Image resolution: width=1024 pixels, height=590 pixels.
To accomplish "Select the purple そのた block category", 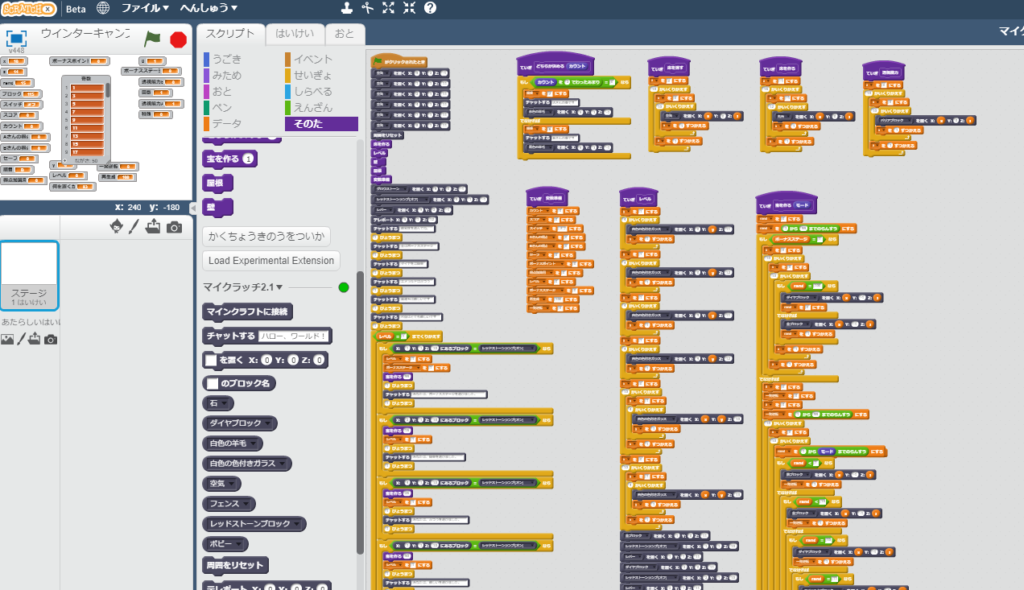I will tap(320, 124).
